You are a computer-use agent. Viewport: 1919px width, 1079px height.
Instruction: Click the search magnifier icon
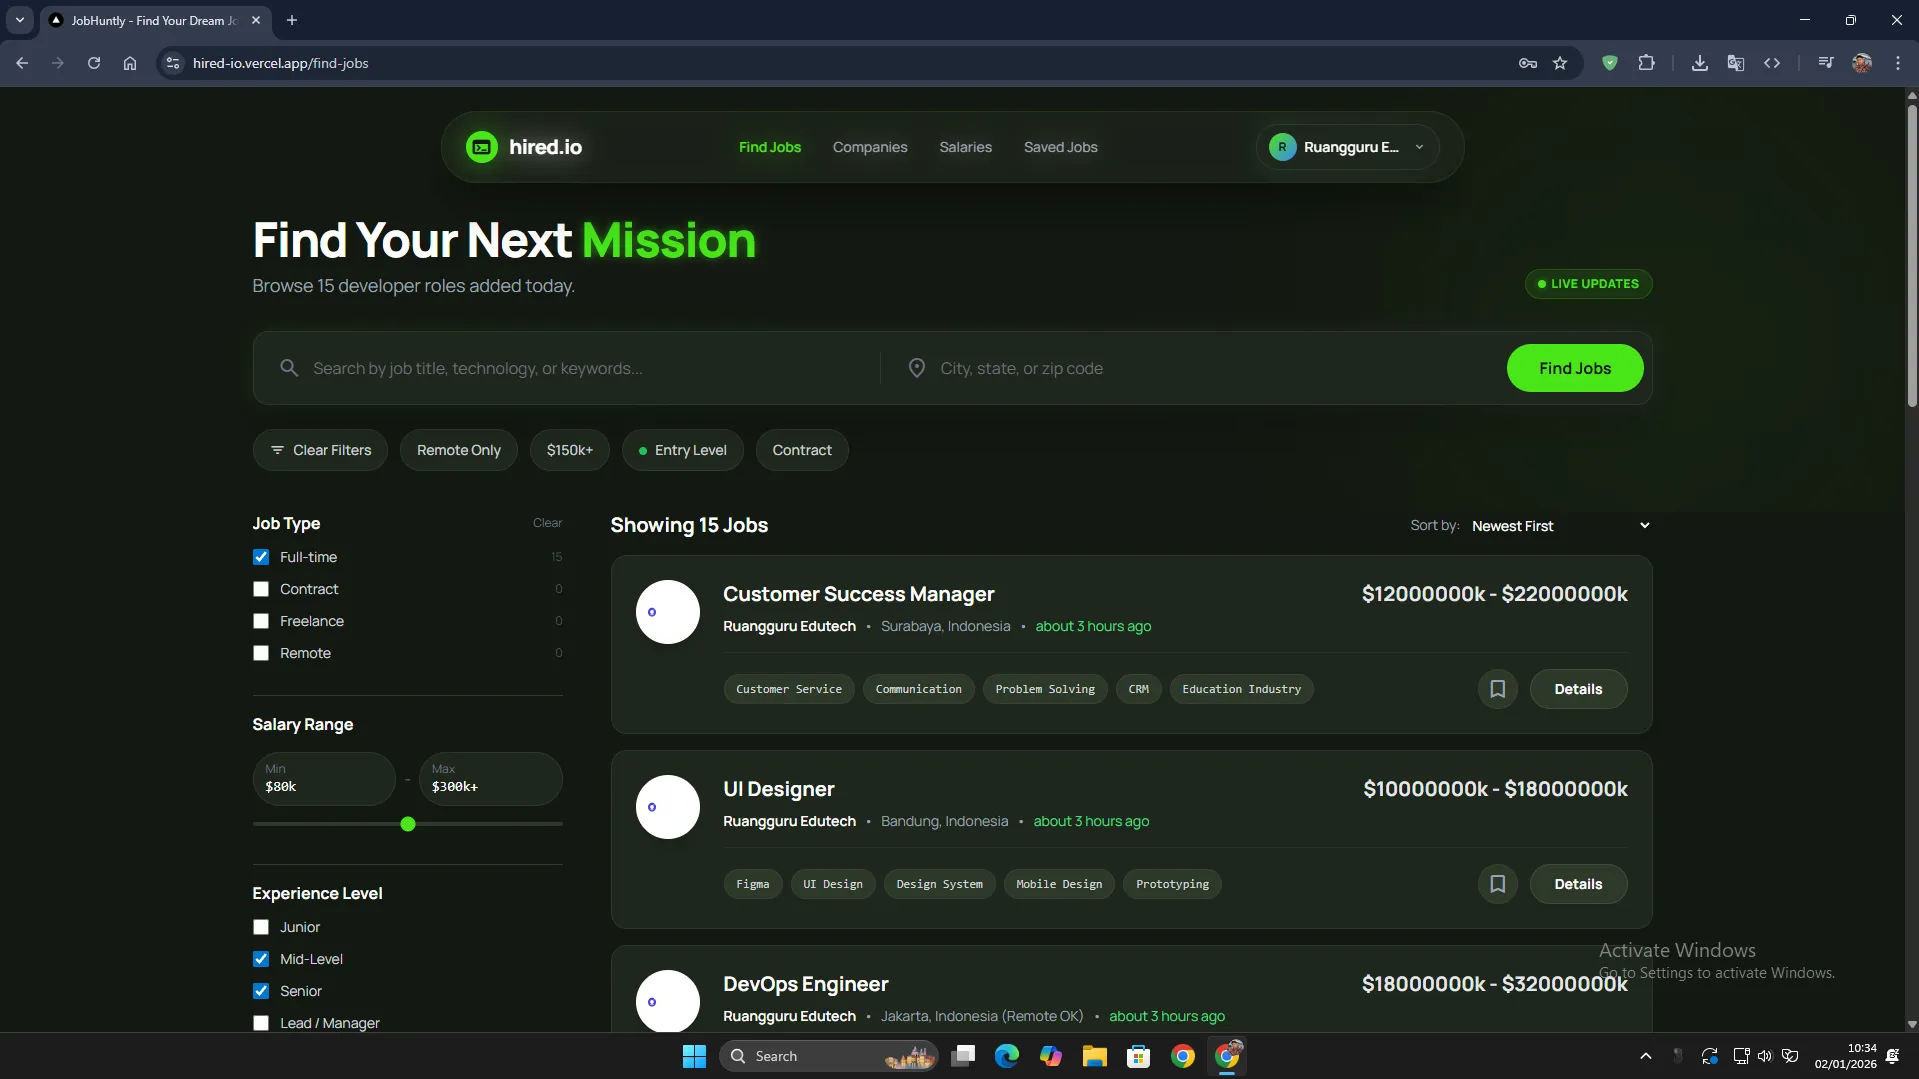point(289,368)
